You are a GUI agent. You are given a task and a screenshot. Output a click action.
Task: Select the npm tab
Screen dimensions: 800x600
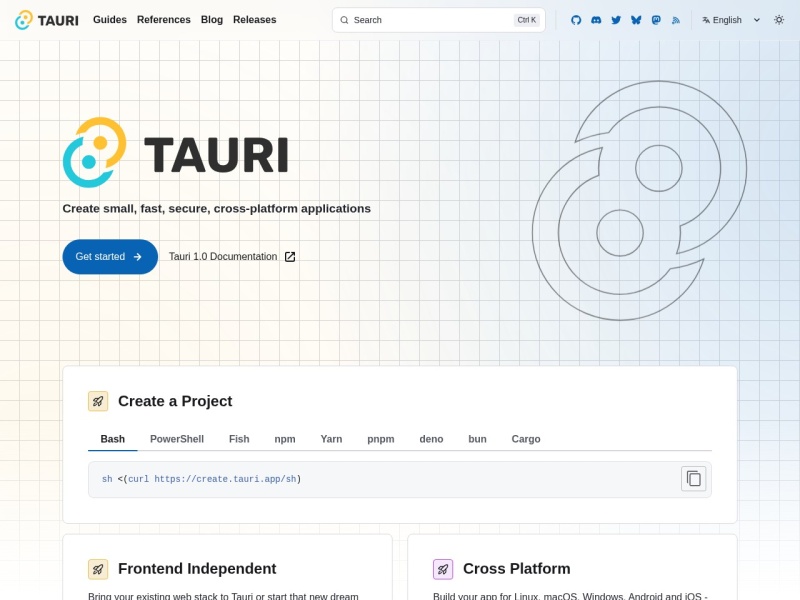tap(285, 439)
